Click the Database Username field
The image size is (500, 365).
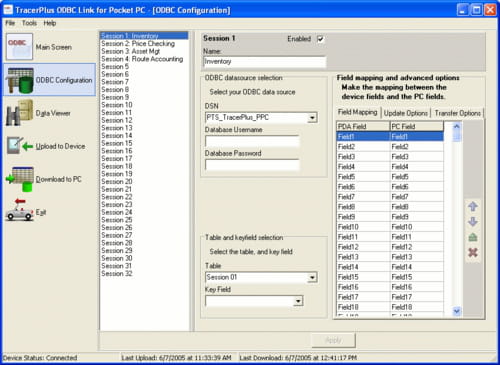coord(252,141)
